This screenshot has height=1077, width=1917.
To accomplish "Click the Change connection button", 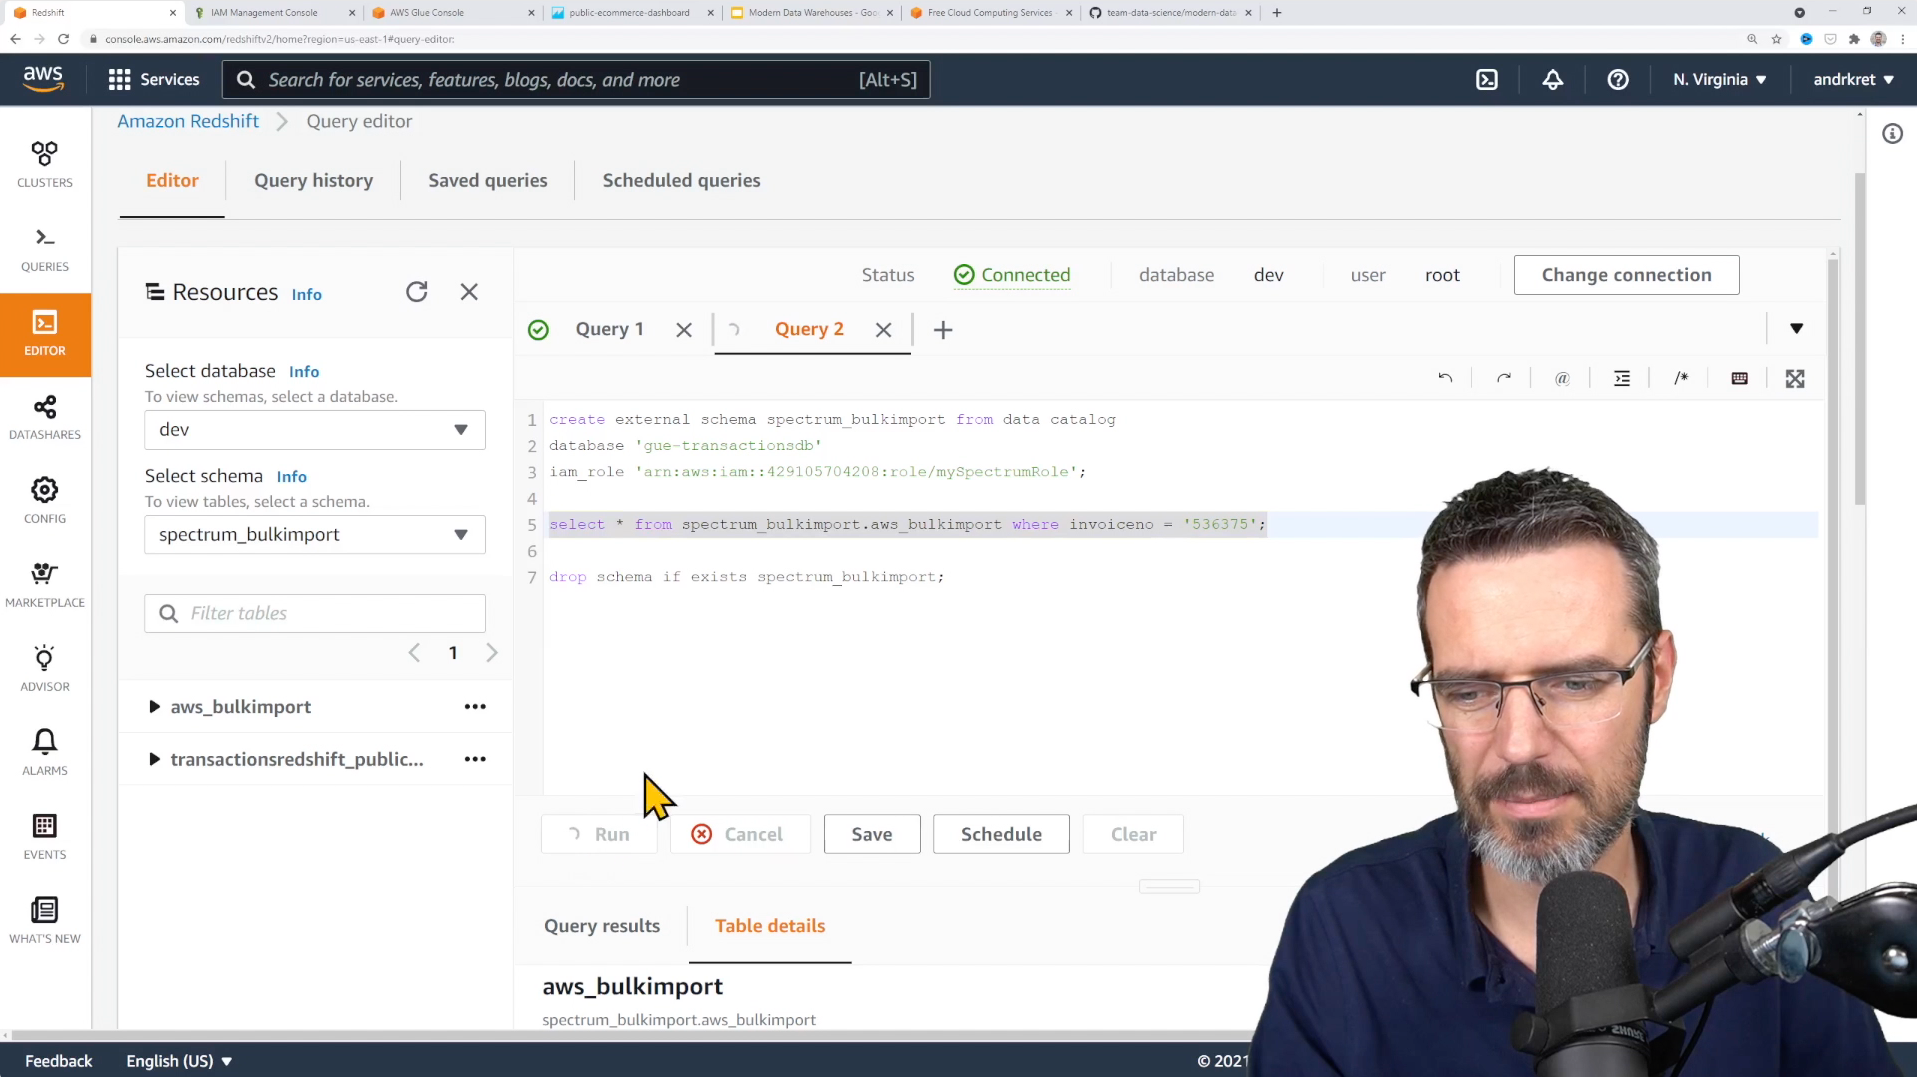I will (x=1626, y=275).
